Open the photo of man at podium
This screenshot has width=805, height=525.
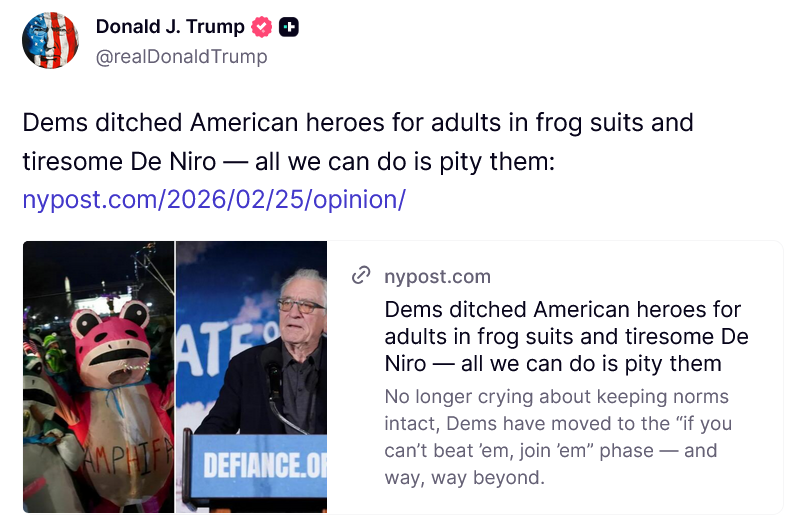[x=252, y=376]
